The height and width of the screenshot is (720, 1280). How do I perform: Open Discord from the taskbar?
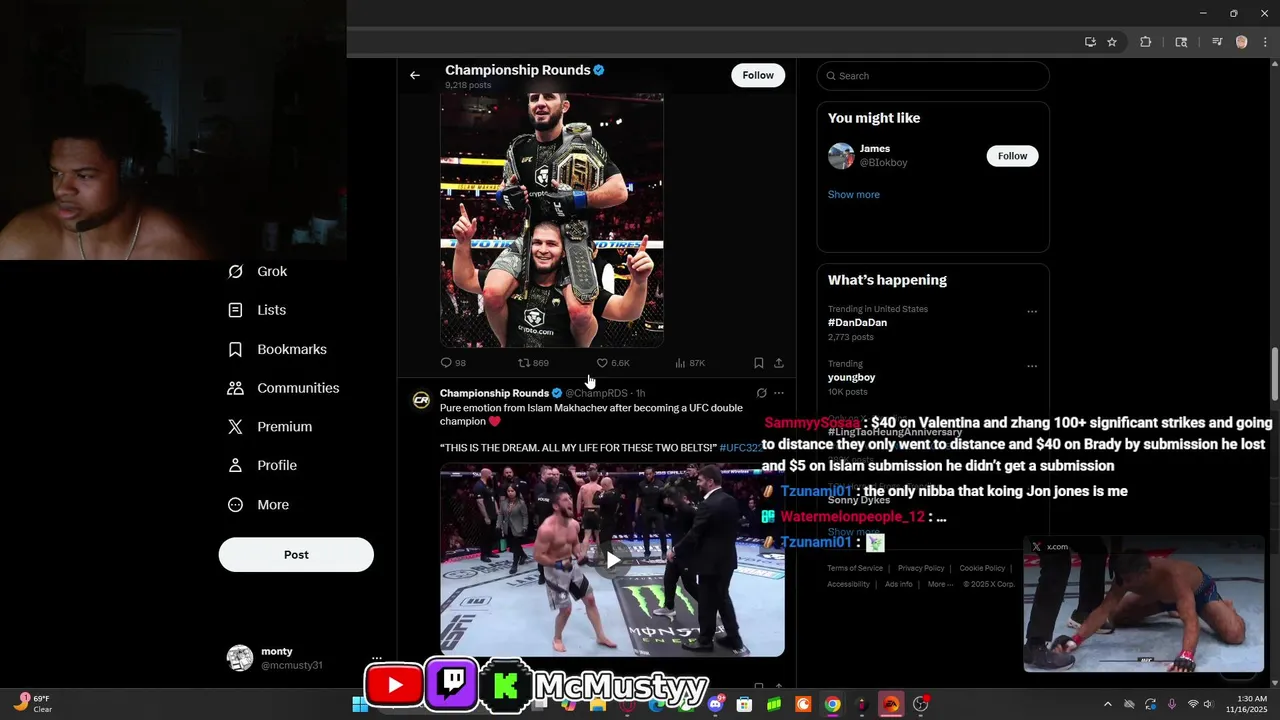pyautogui.click(x=716, y=704)
